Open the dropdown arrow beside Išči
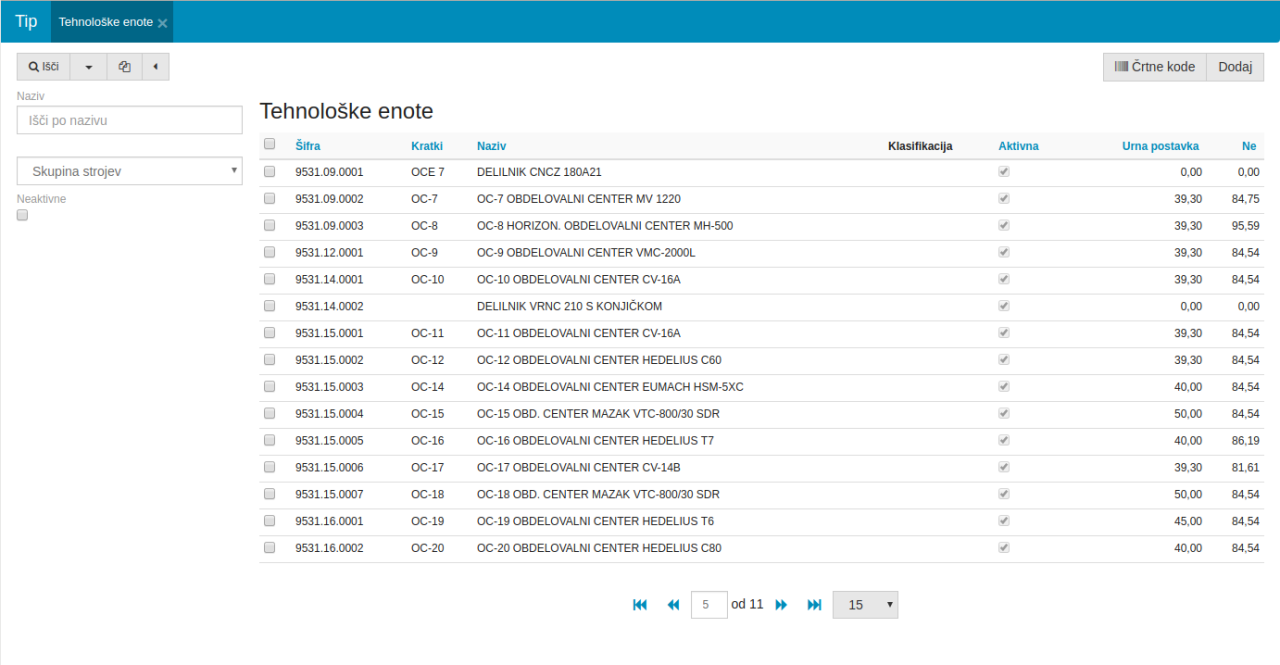This screenshot has width=1280, height=665. [89, 67]
